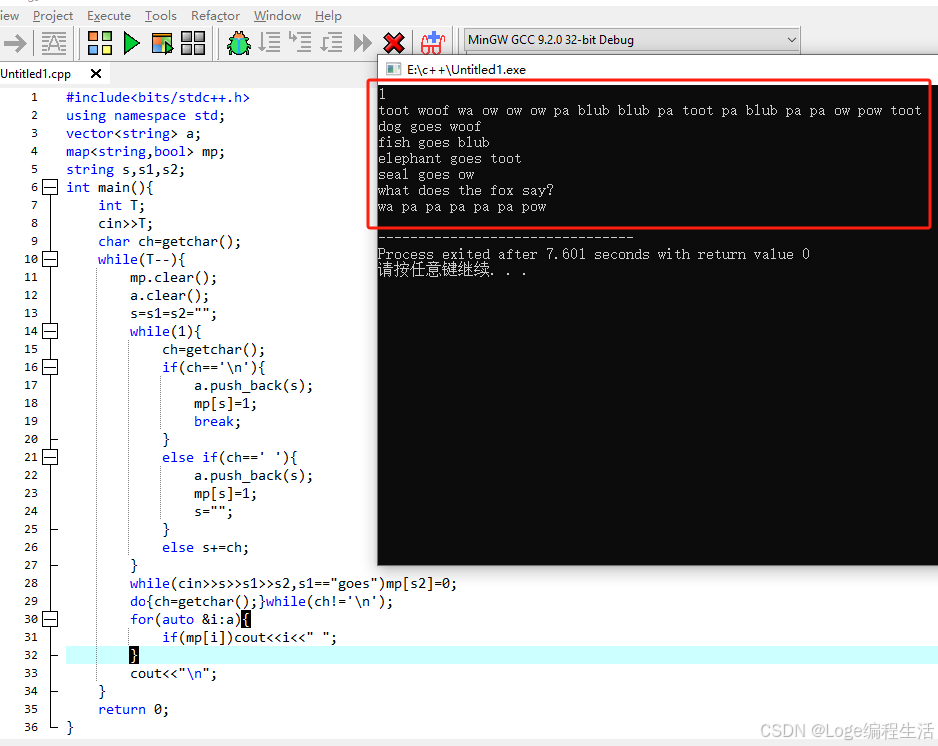The image size is (938, 746).
Task: Click the 'wa pa pa pa pa pa pow' output line
Action: pyautogui.click(x=462, y=206)
